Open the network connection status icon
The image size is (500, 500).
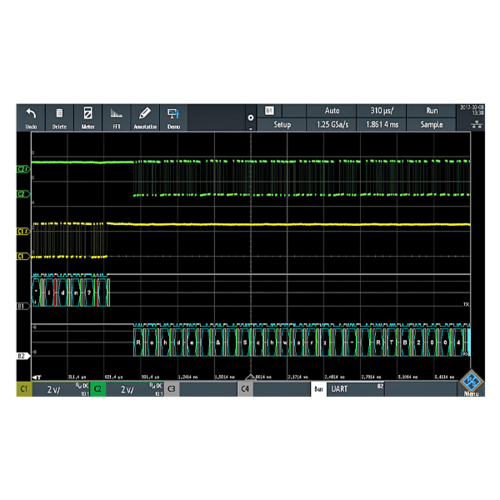click(477, 125)
